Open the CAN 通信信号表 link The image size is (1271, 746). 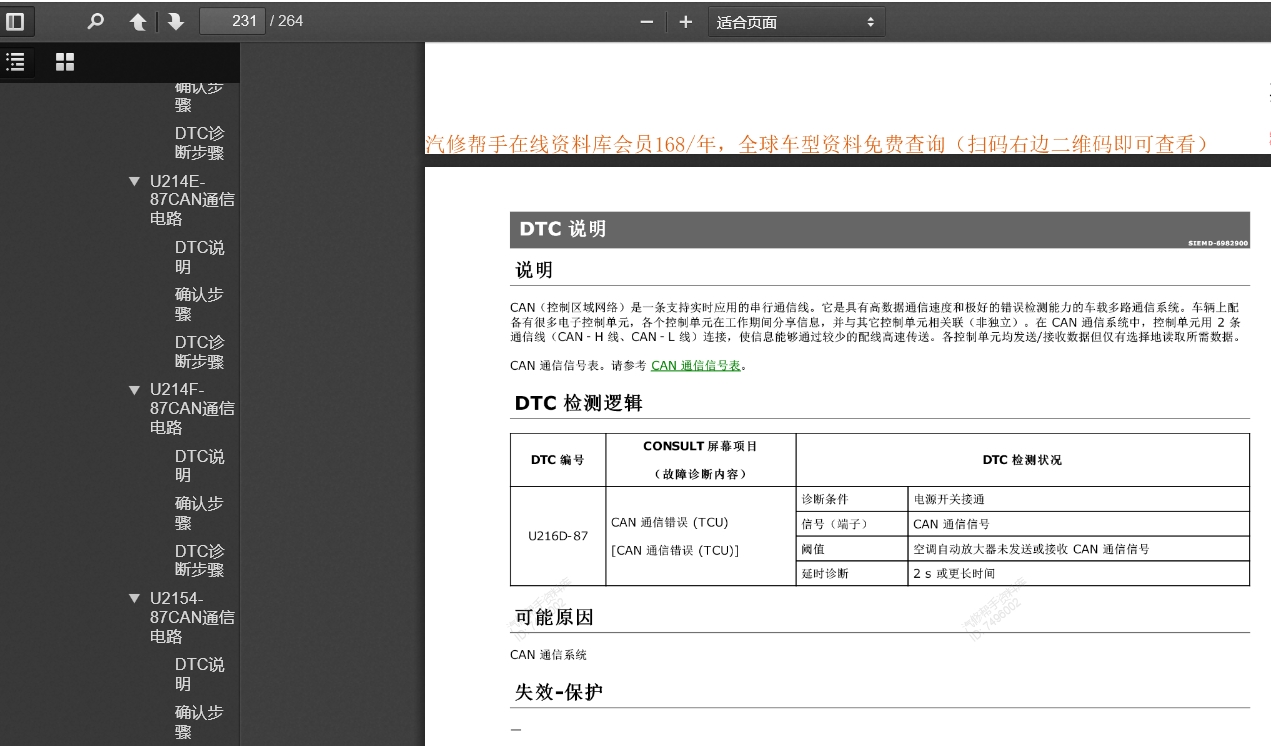pos(695,366)
